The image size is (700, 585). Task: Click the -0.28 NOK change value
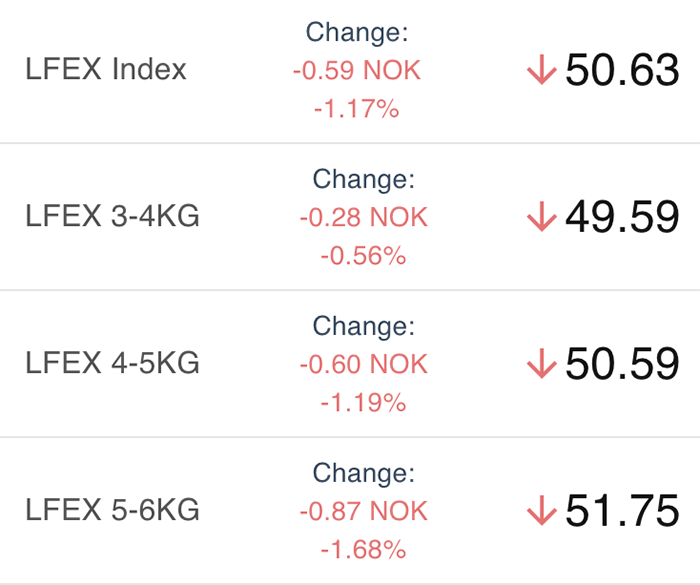pyautogui.click(x=364, y=217)
